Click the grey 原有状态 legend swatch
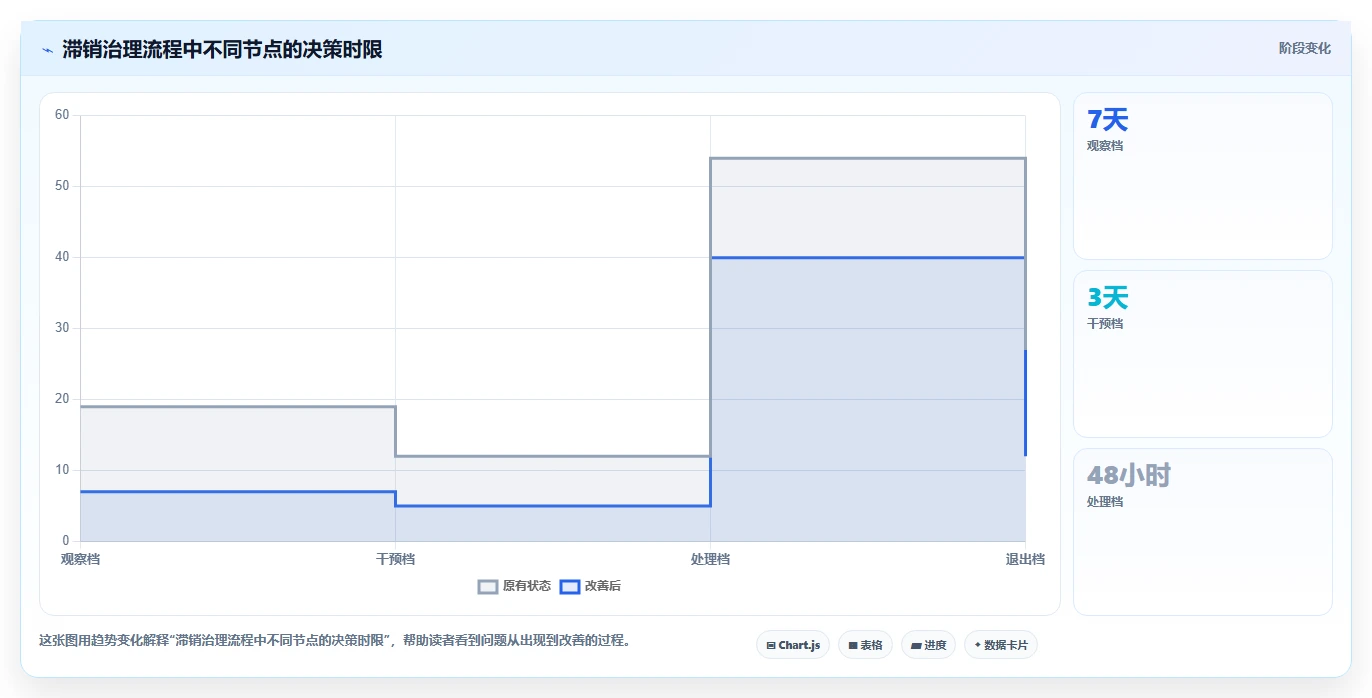Screen dimensions: 1372x698 point(488,587)
